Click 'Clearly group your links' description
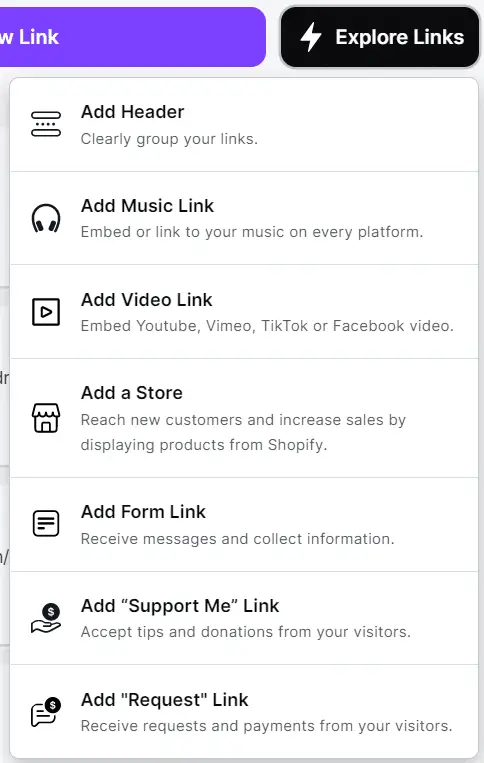The image size is (484, 763). [169, 139]
